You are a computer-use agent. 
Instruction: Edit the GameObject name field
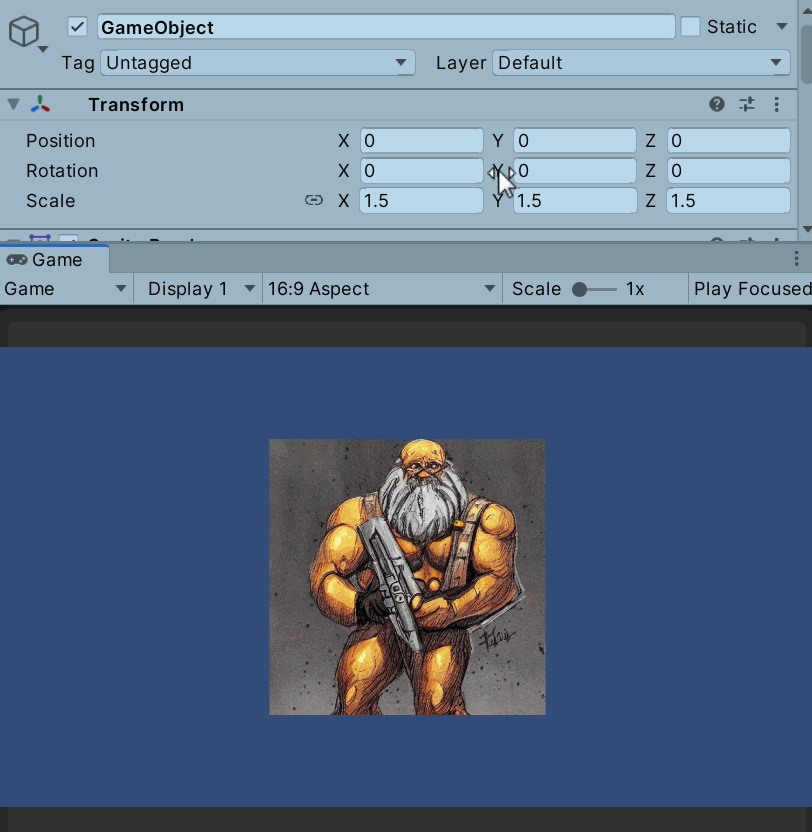(386, 27)
